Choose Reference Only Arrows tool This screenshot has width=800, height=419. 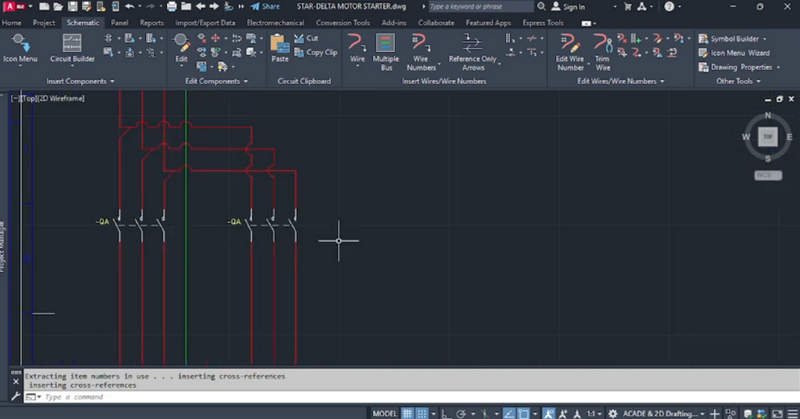(x=472, y=52)
